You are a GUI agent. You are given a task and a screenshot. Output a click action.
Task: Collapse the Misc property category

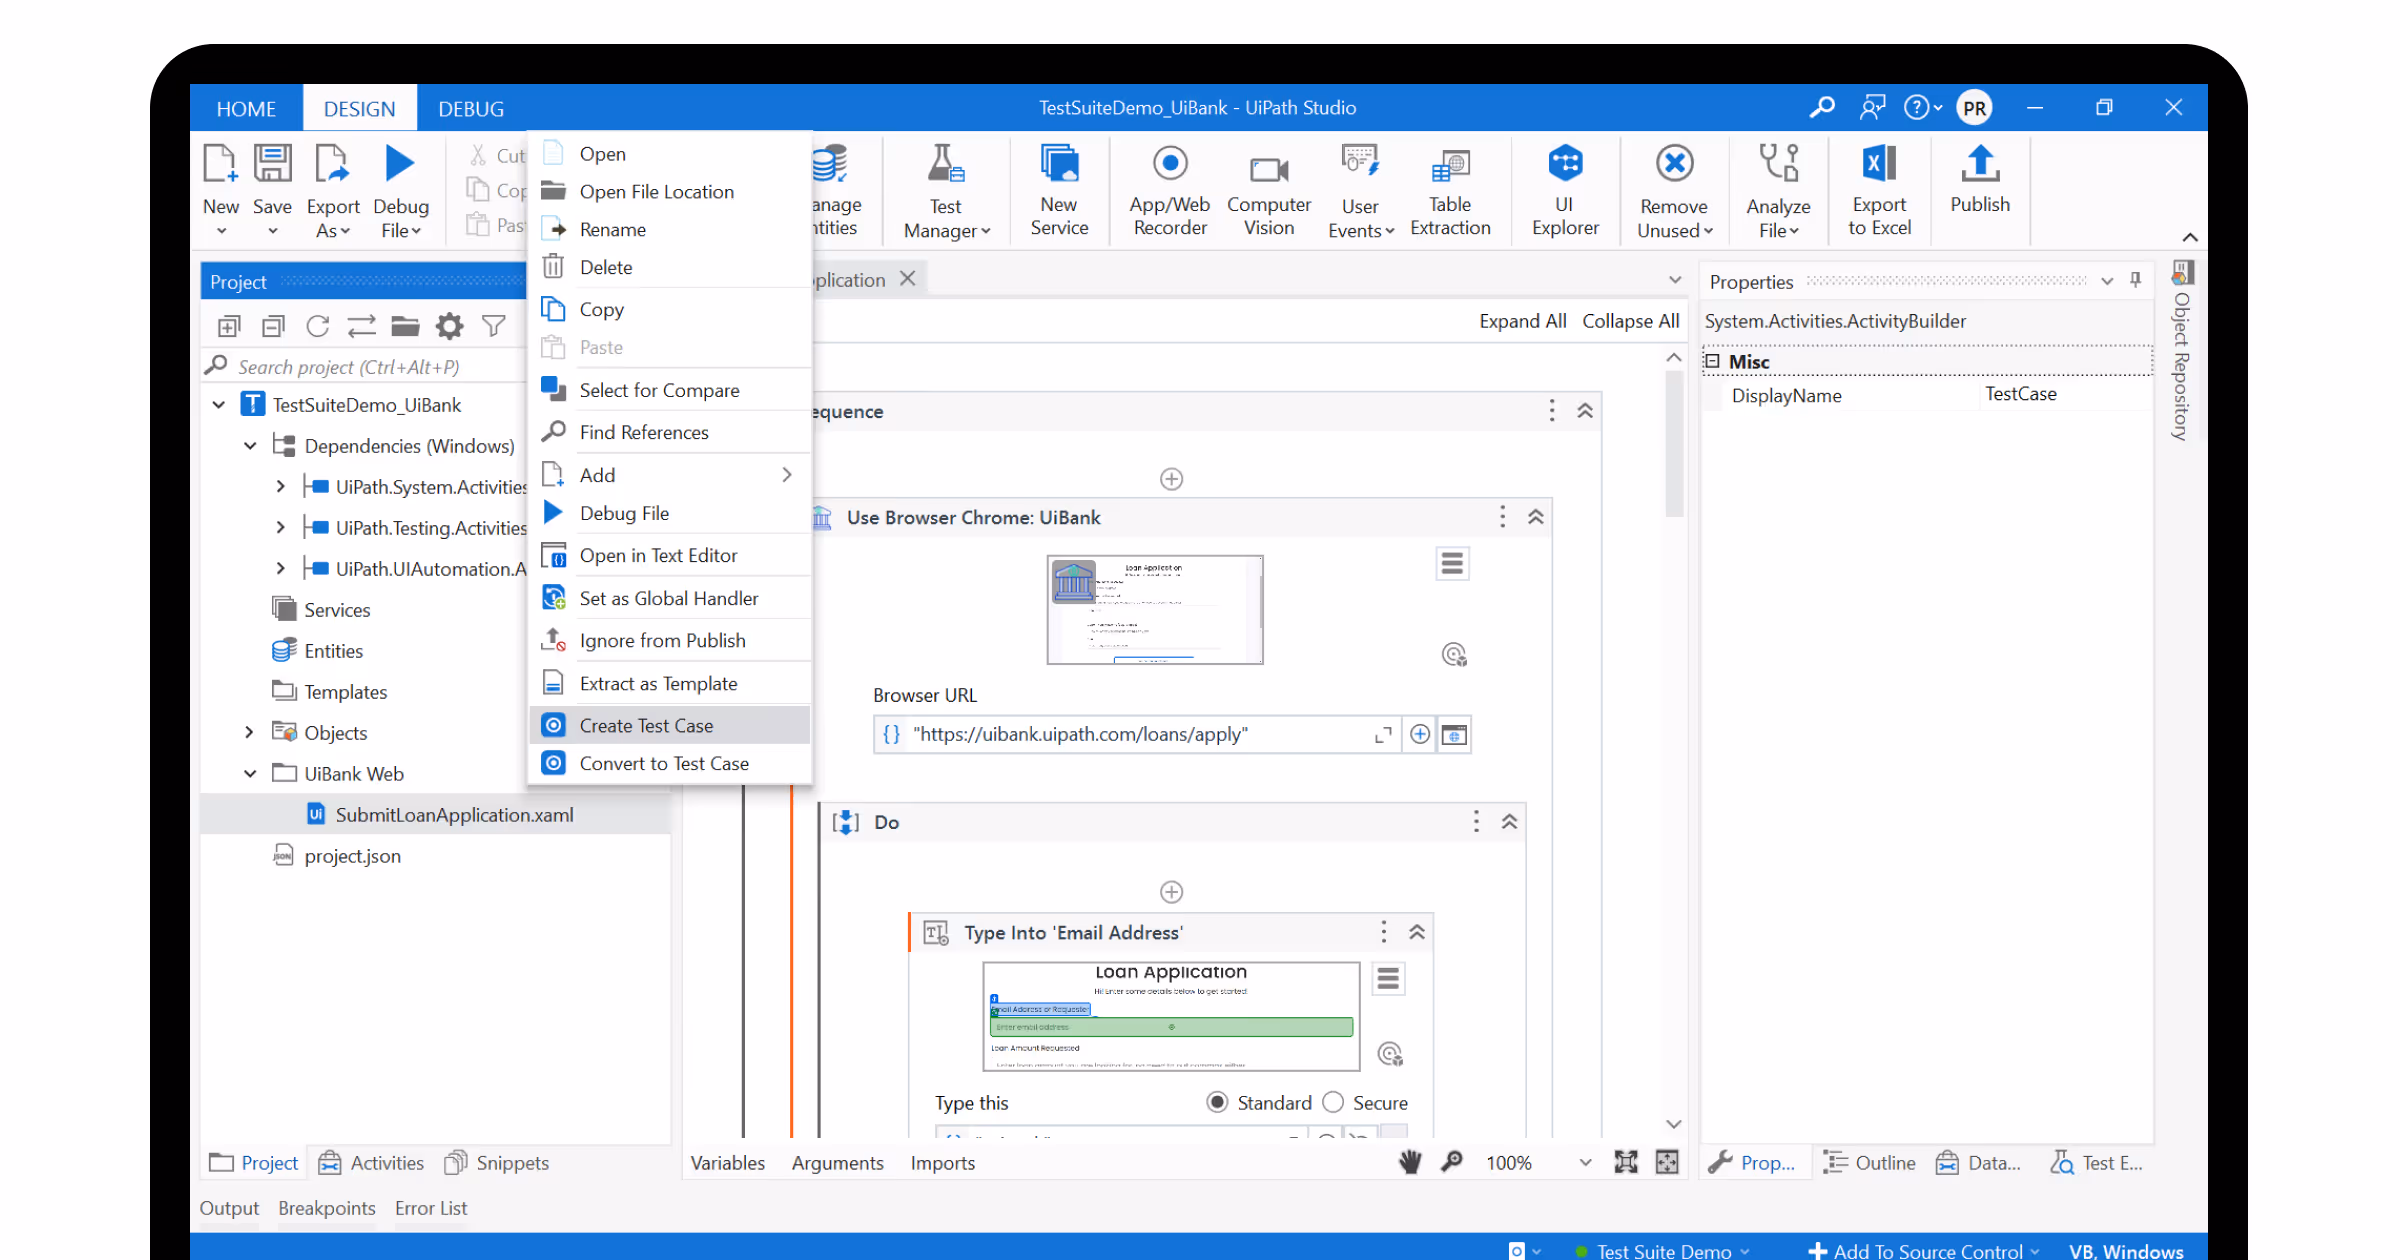pos(1713,361)
